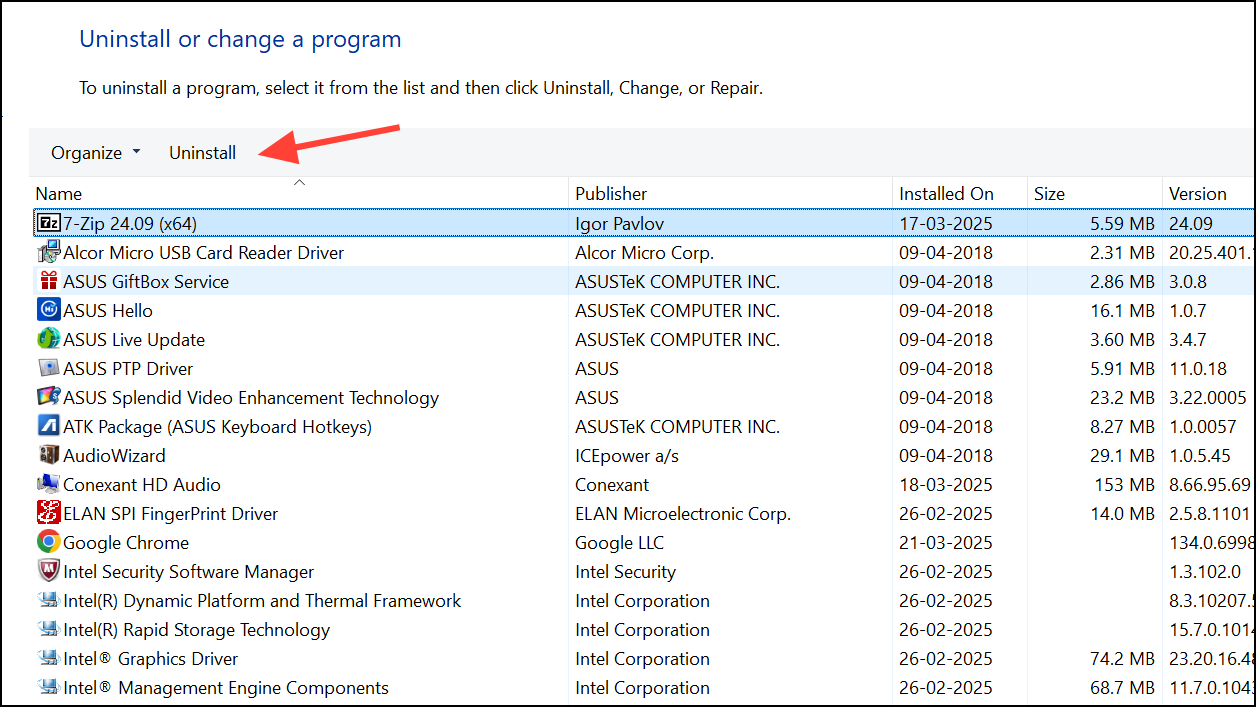Viewport: 1256px width, 707px height.
Task: Select Google Chrome in the list
Action: click(x=643, y=542)
